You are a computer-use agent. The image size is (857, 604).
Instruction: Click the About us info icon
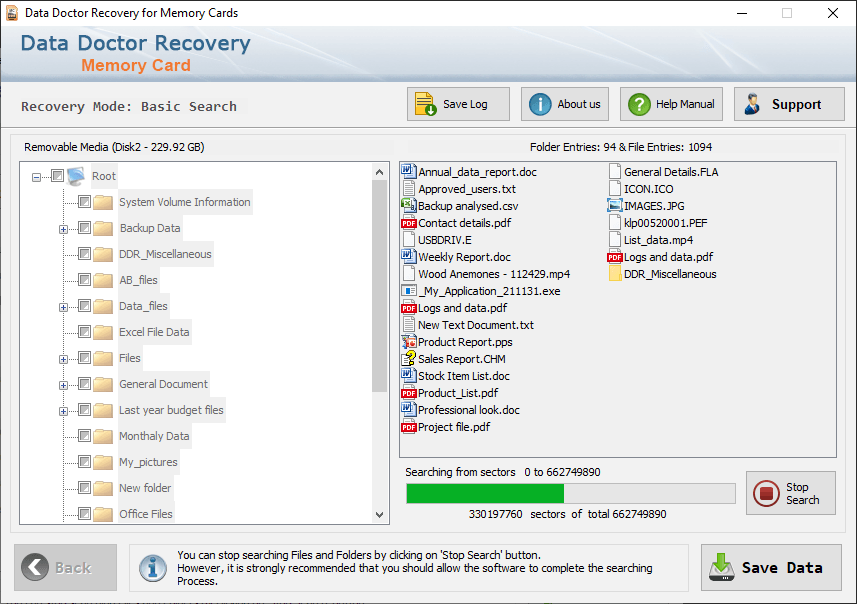pyautogui.click(x=540, y=104)
